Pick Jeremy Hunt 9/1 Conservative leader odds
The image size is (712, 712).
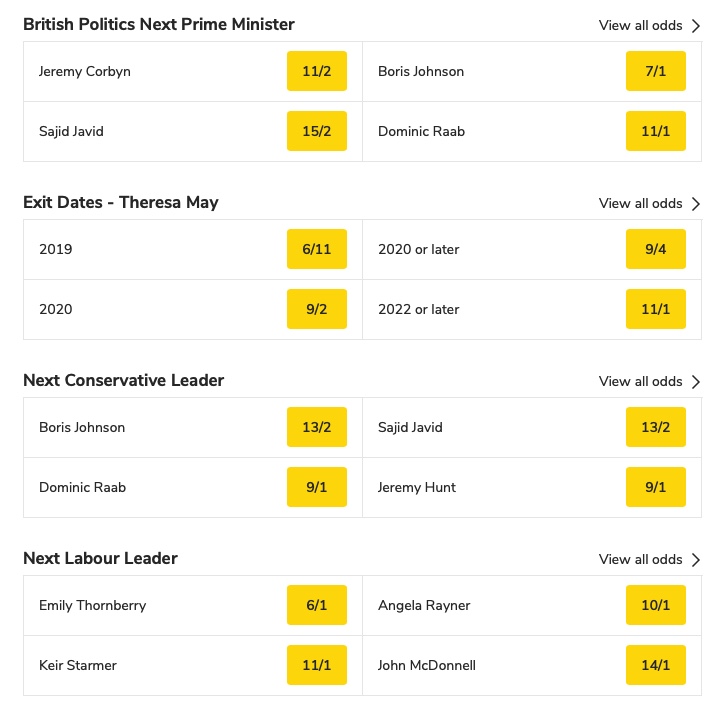pos(656,487)
